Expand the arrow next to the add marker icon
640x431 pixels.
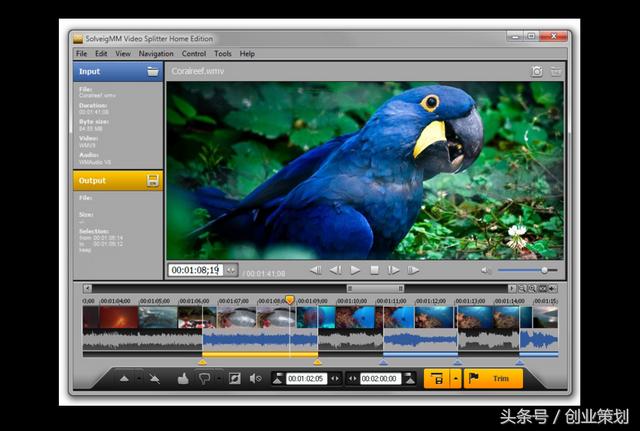click(x=138, y=379)
